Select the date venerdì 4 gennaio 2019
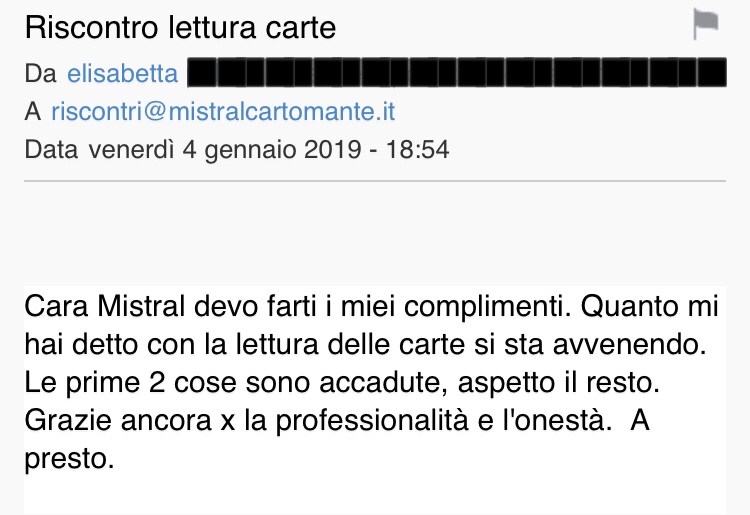Image resolution: width=750 pixels, height=515 pixels. click(x=227, y=150)
